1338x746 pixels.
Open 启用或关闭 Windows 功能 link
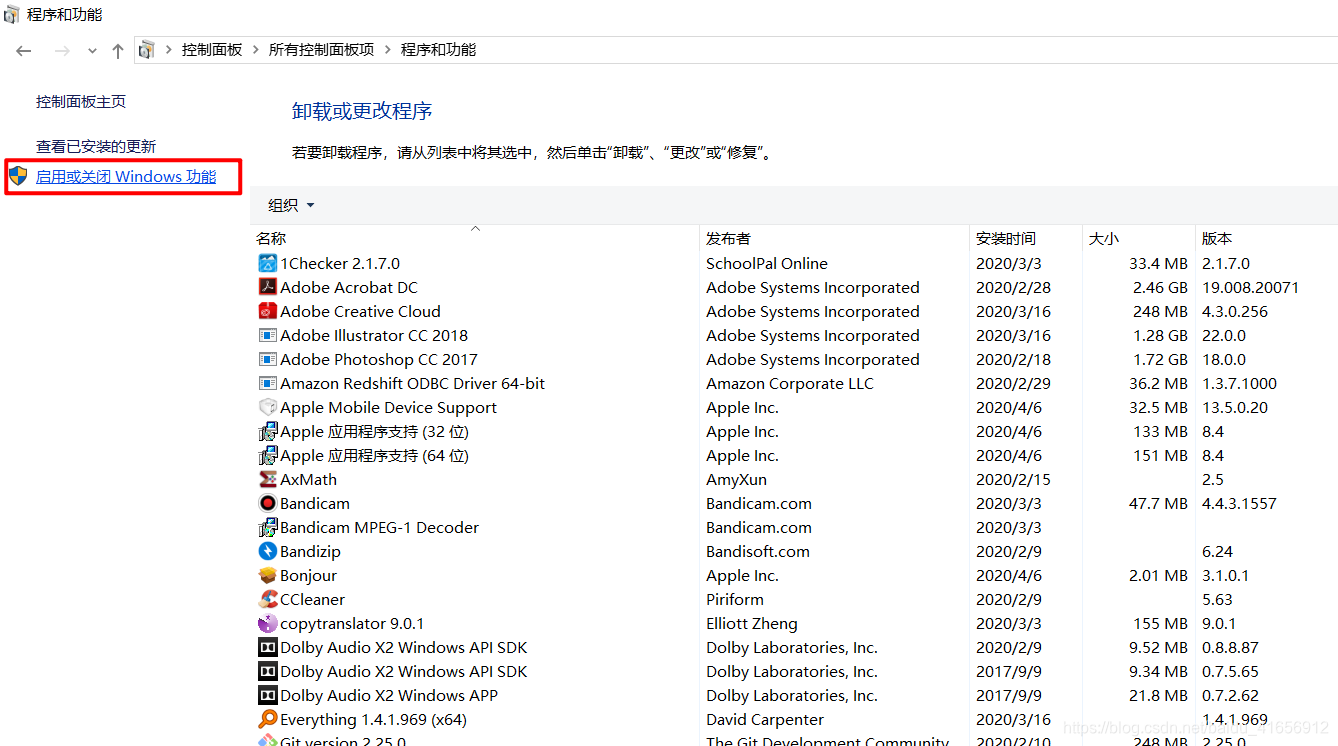coord(126,176)
